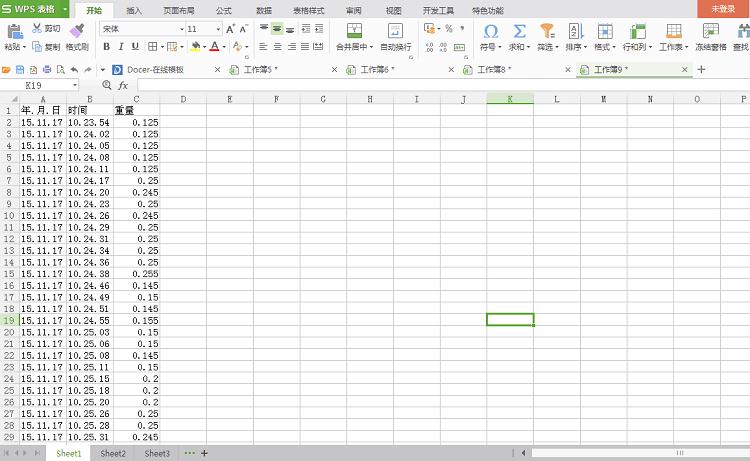Image resolution: width=750 pixels, height=461 pixels.
Task: Click the Filter (筛选) funnel icon
Action: (547, 31)
